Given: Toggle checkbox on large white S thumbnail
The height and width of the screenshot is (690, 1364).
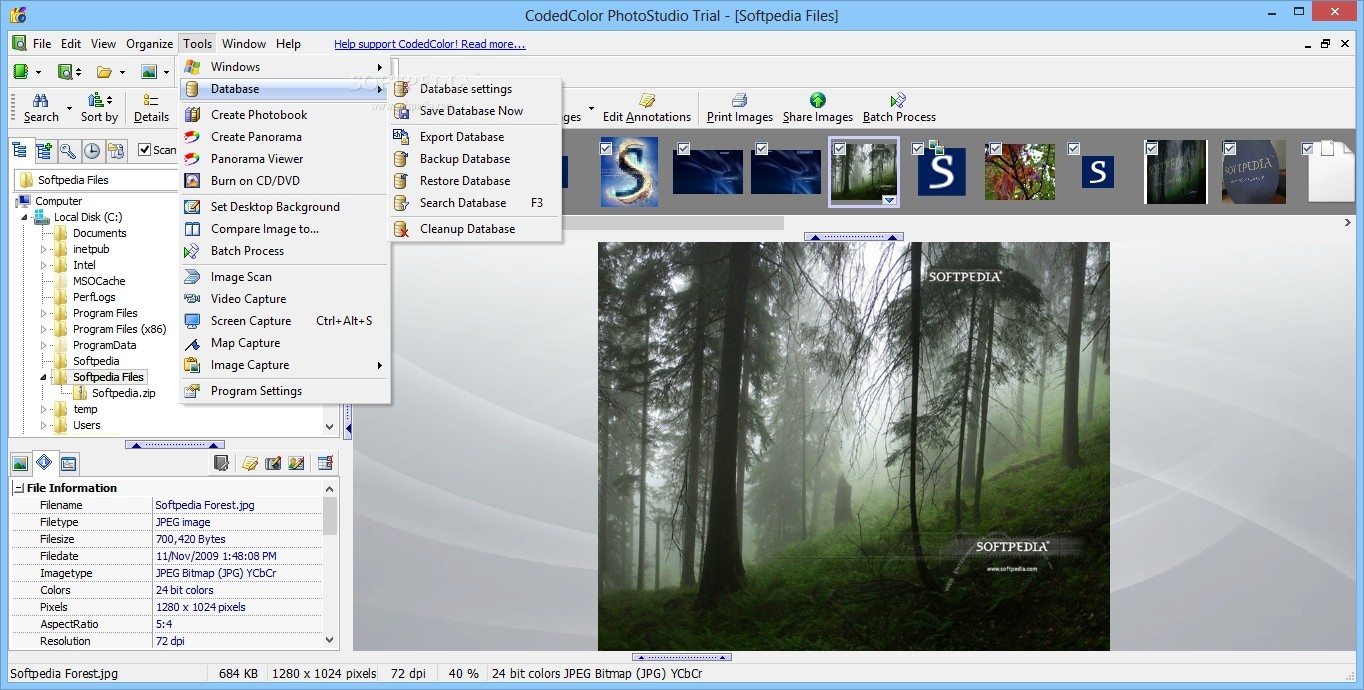Looking at the screenshot, I should [x=918, y=148].
